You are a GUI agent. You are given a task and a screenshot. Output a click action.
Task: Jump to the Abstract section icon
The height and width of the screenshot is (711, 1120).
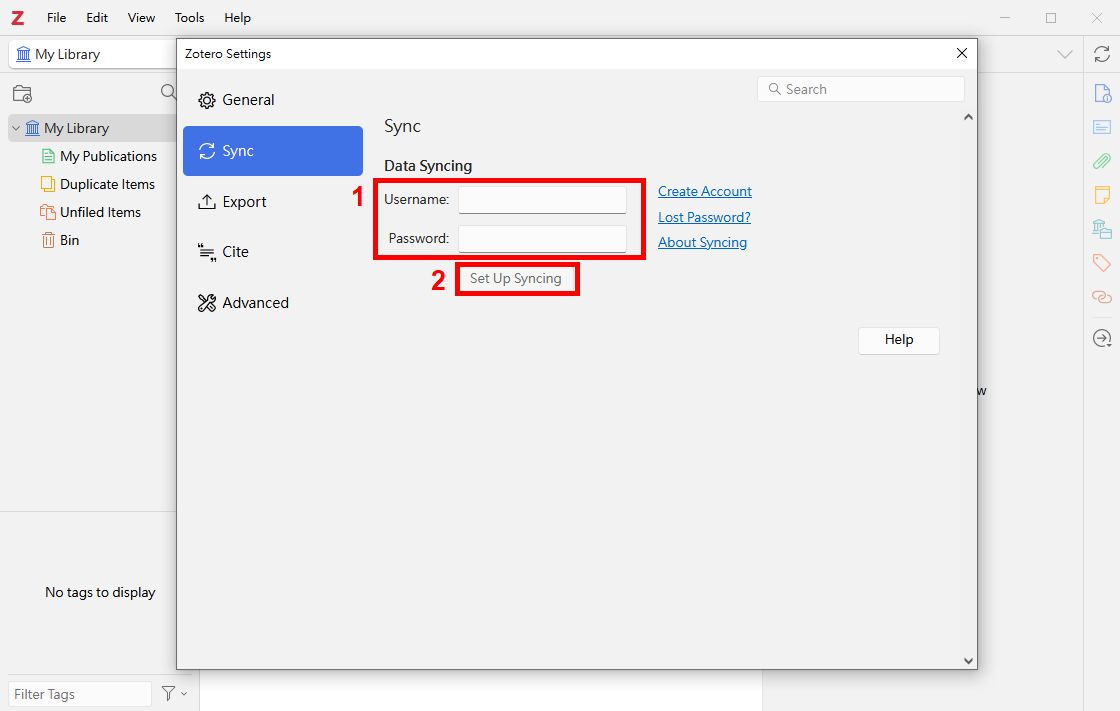point(1101,127)
